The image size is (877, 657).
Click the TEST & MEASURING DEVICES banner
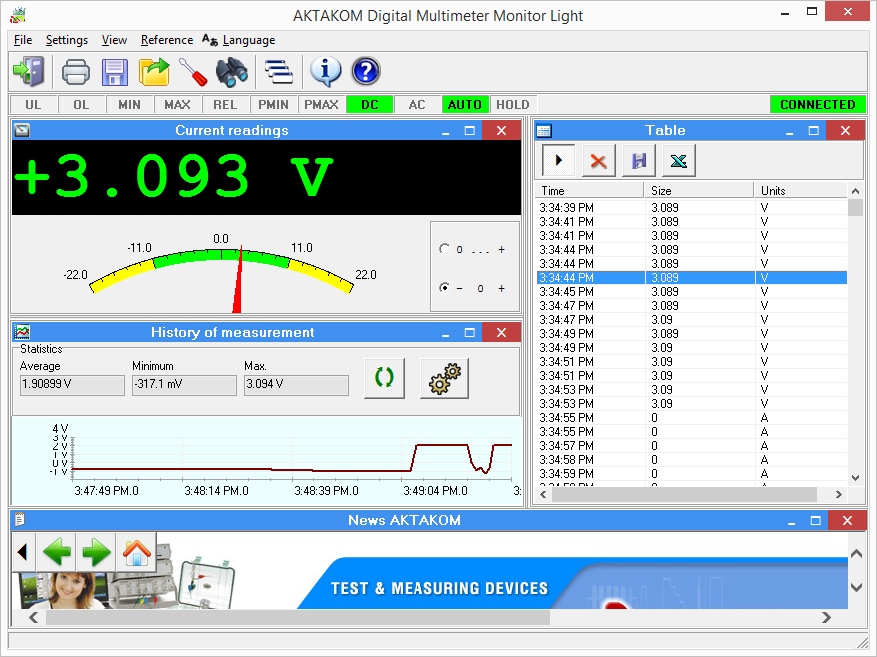click(x=439, y=588)
